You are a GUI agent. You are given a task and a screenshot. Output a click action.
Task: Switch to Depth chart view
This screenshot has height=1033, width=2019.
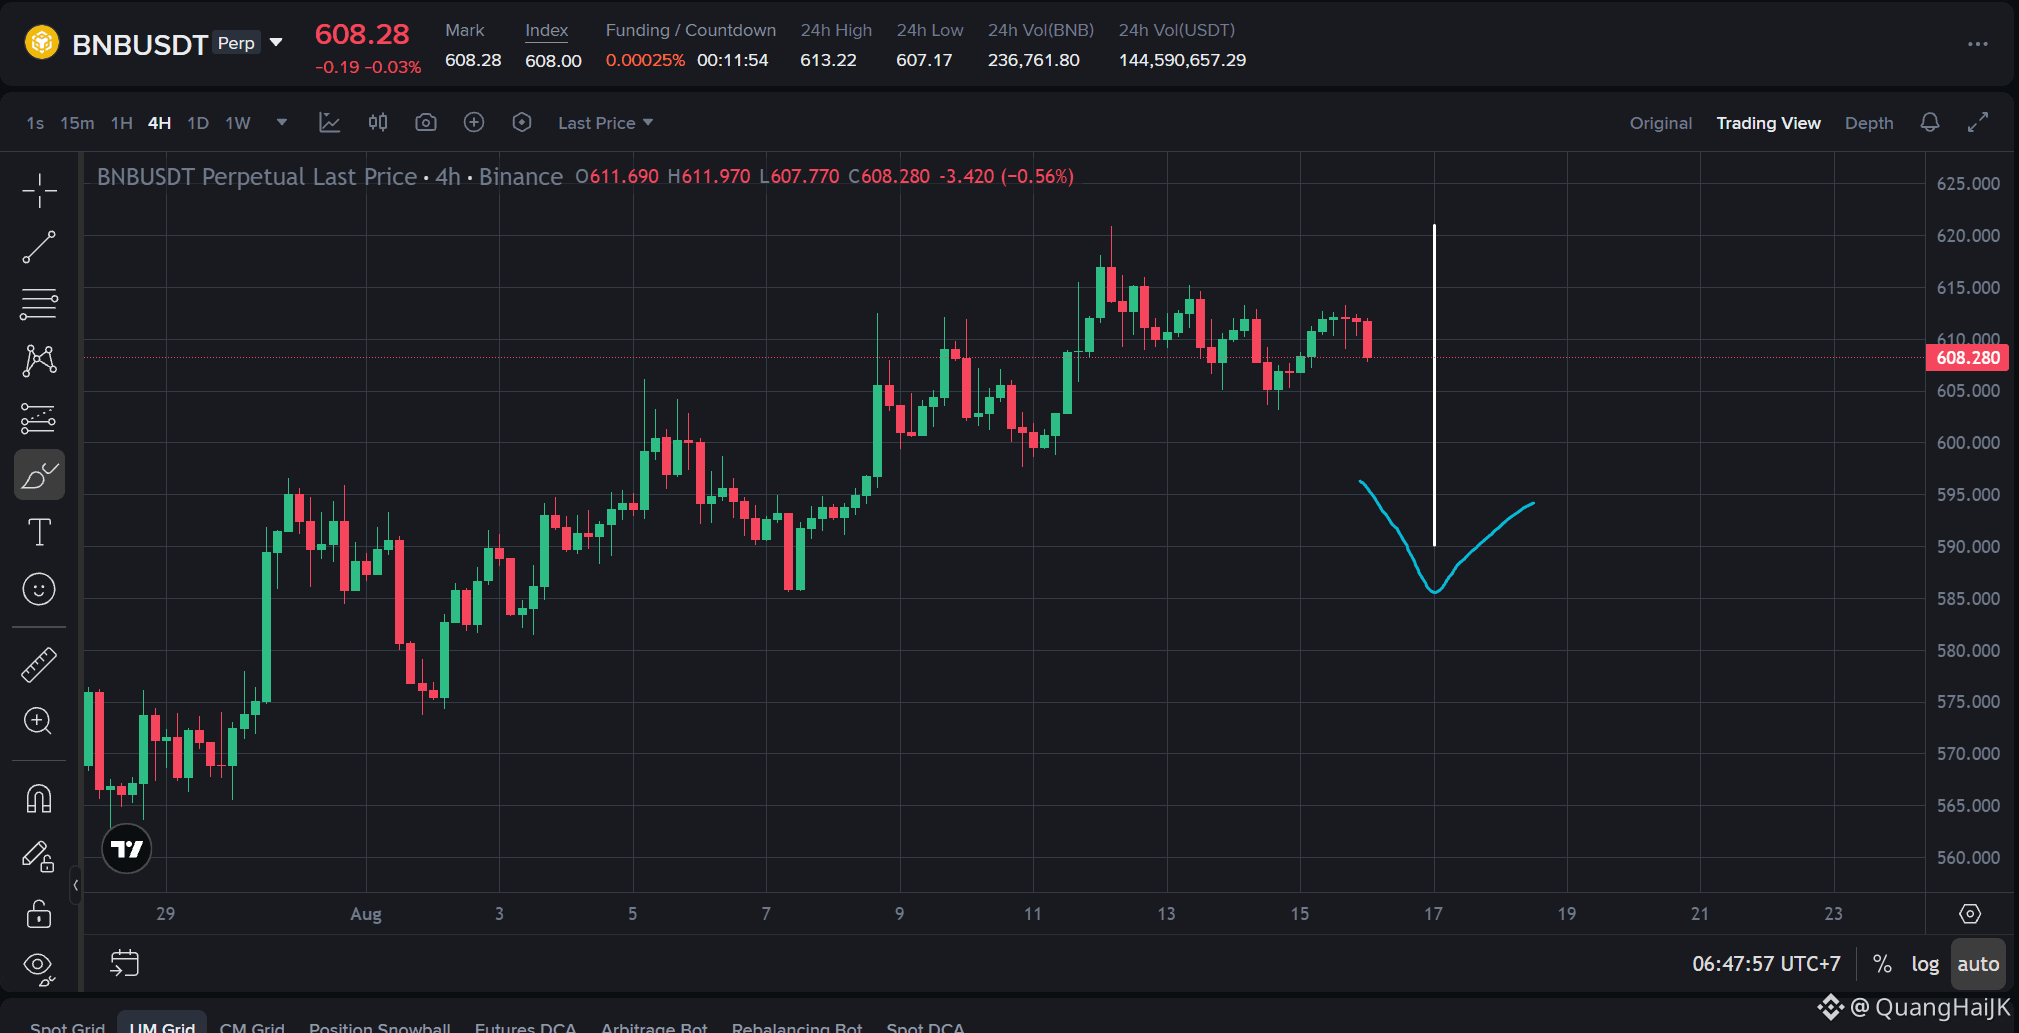pos(1869,123)
